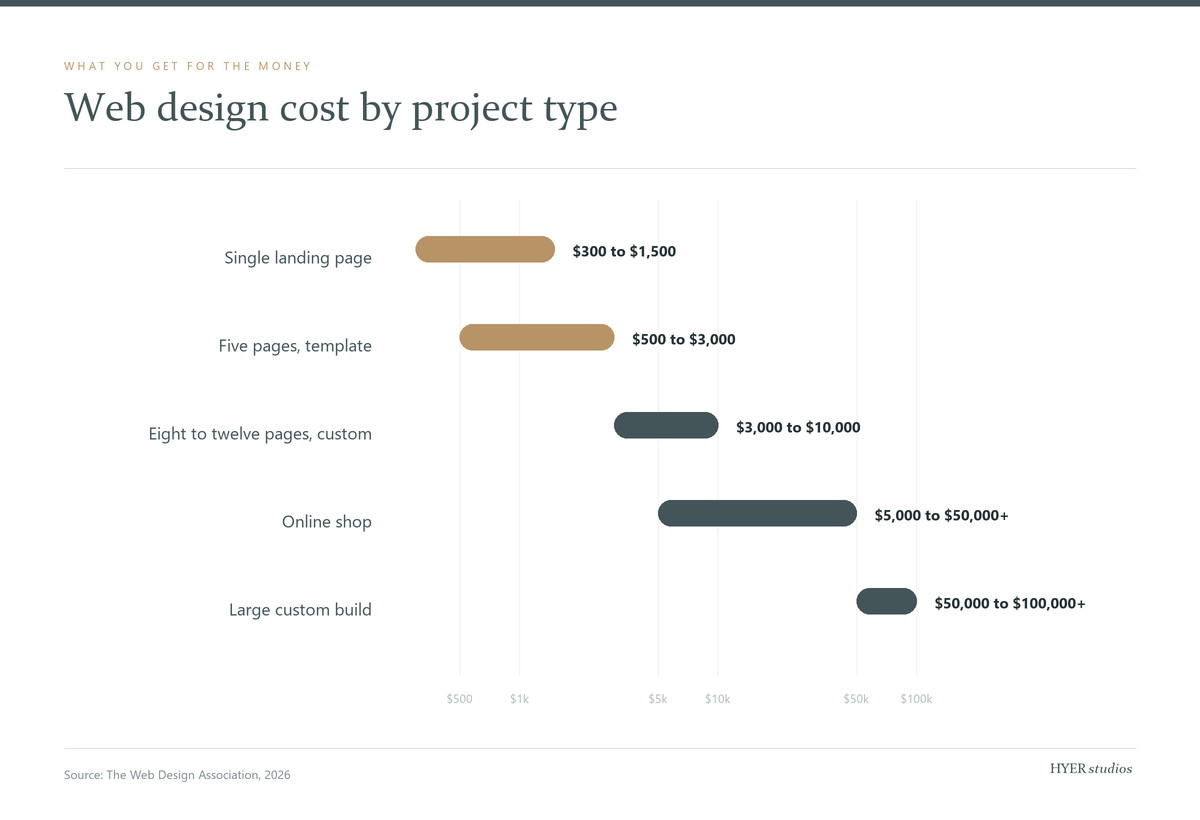The width and height of the screenshot is (1200, 820).
Task: Select the 'Large custom build' label
Action: click(x=300, y=610)
